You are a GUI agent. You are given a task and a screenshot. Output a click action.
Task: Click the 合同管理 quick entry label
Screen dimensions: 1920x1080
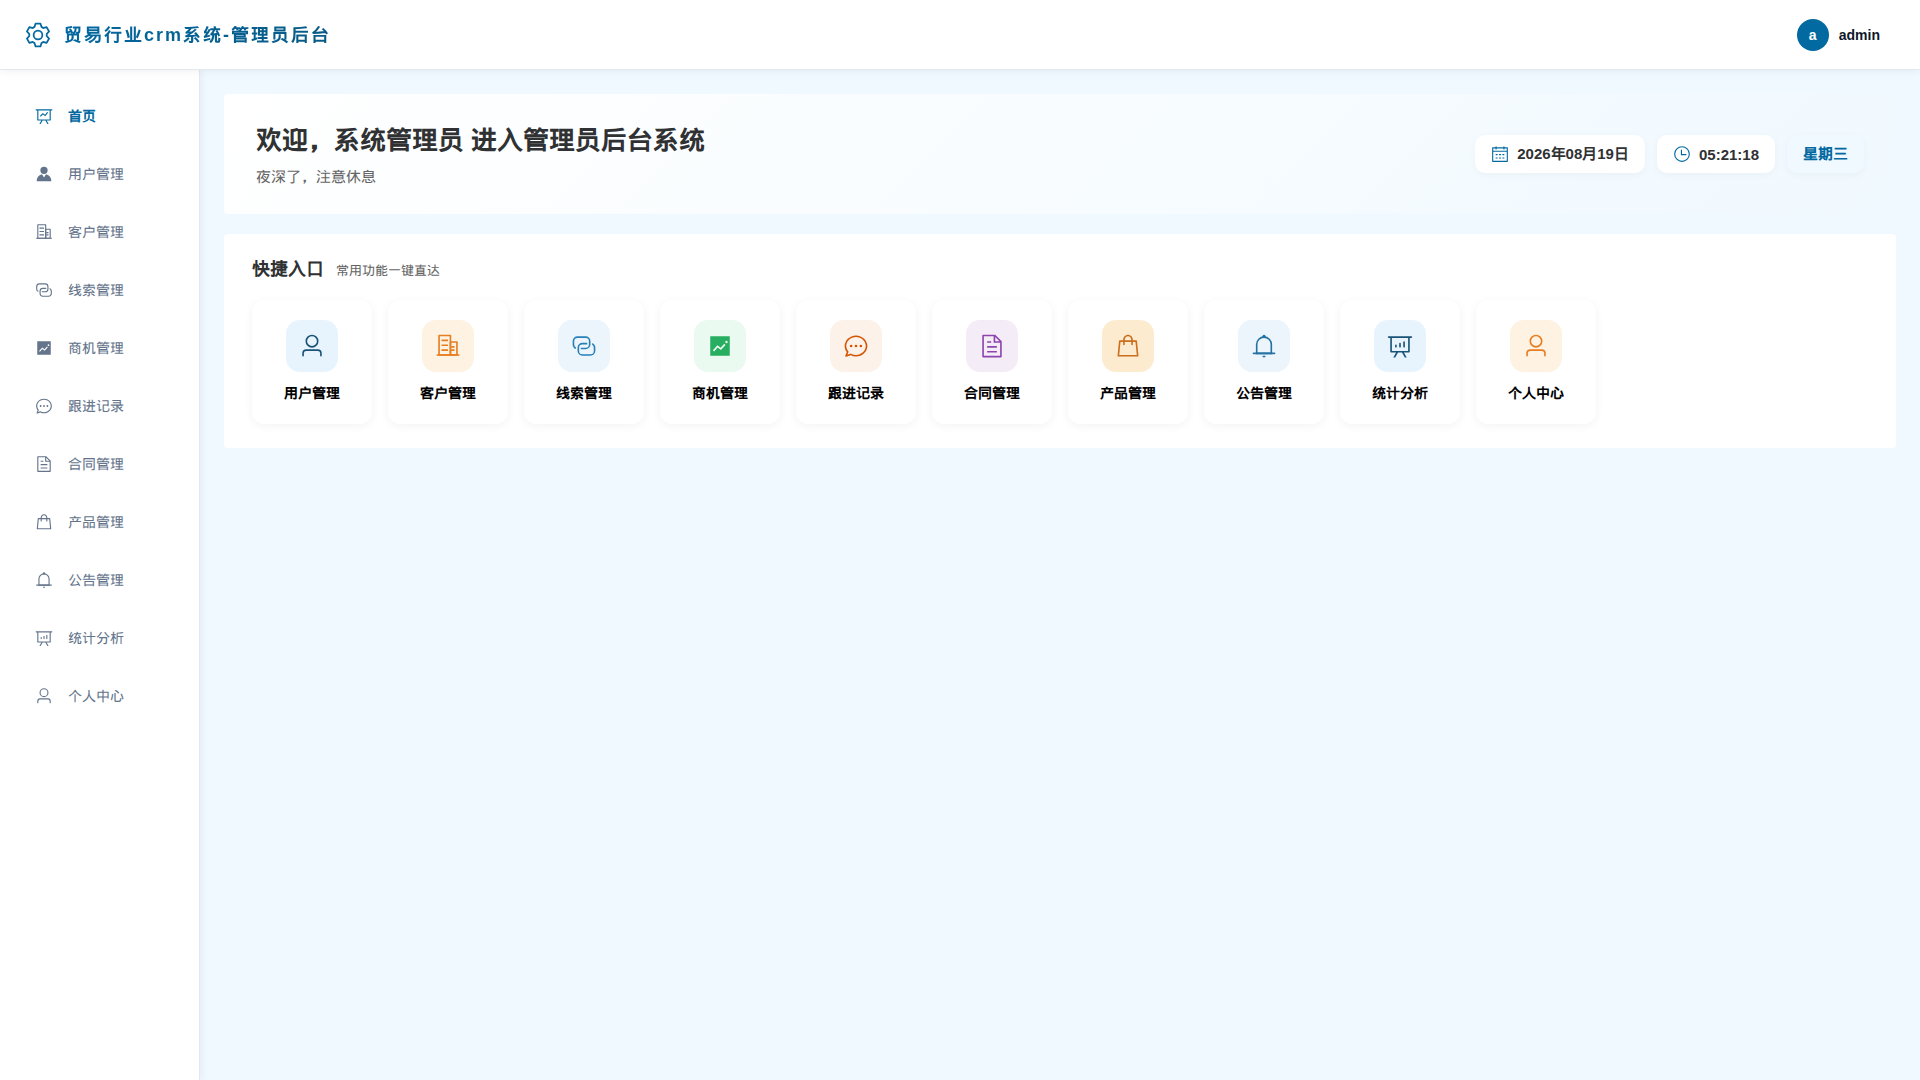pos(992,393)
